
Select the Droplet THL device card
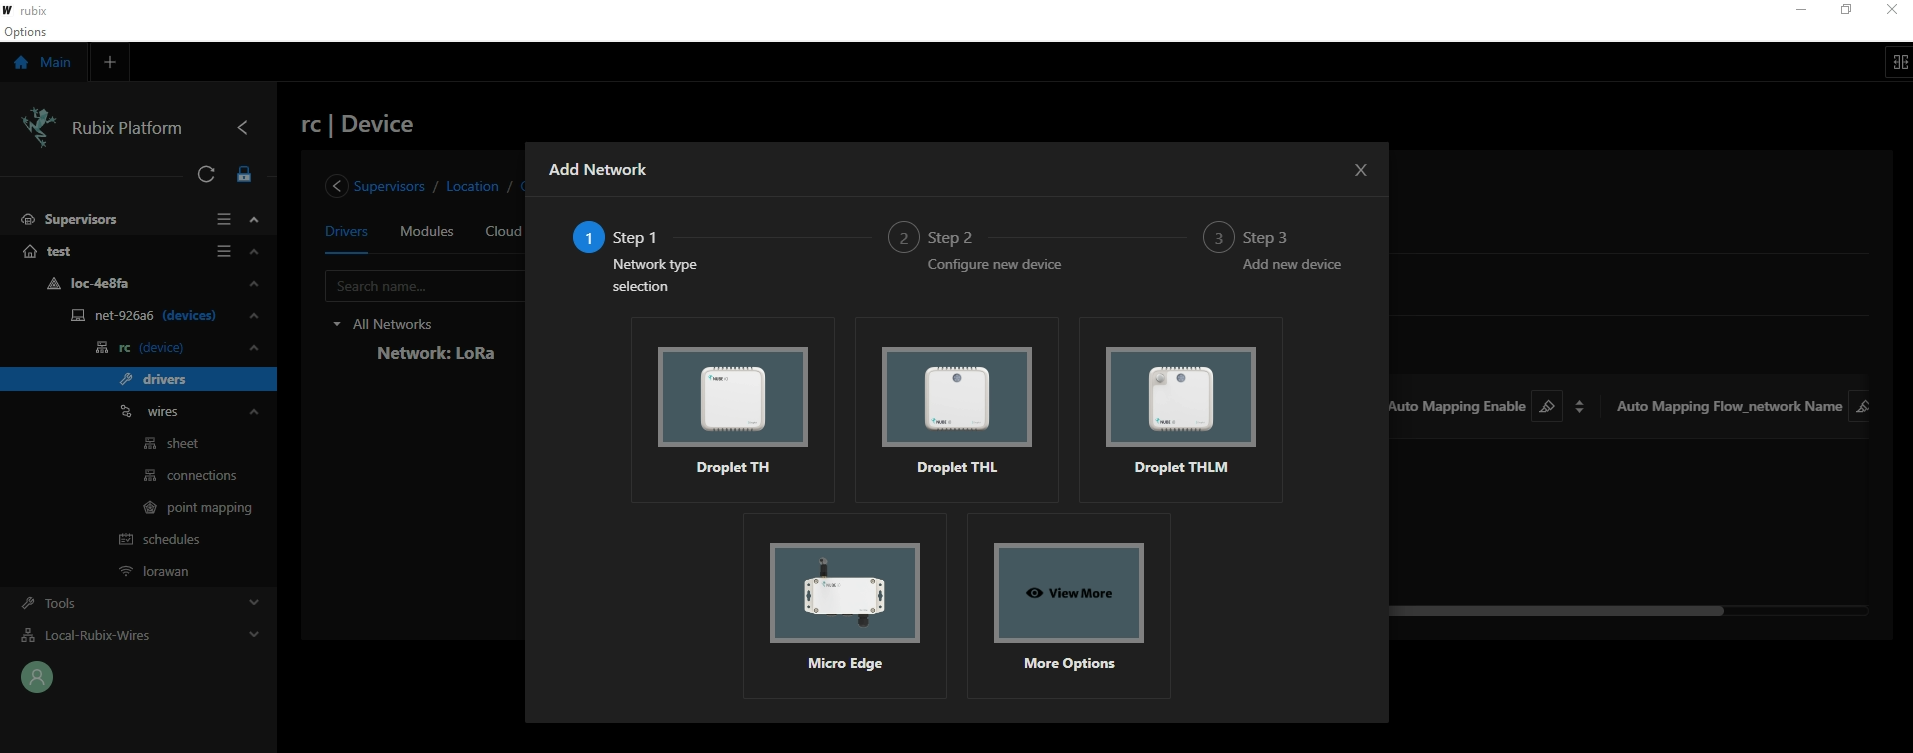[x=957, y=410]
